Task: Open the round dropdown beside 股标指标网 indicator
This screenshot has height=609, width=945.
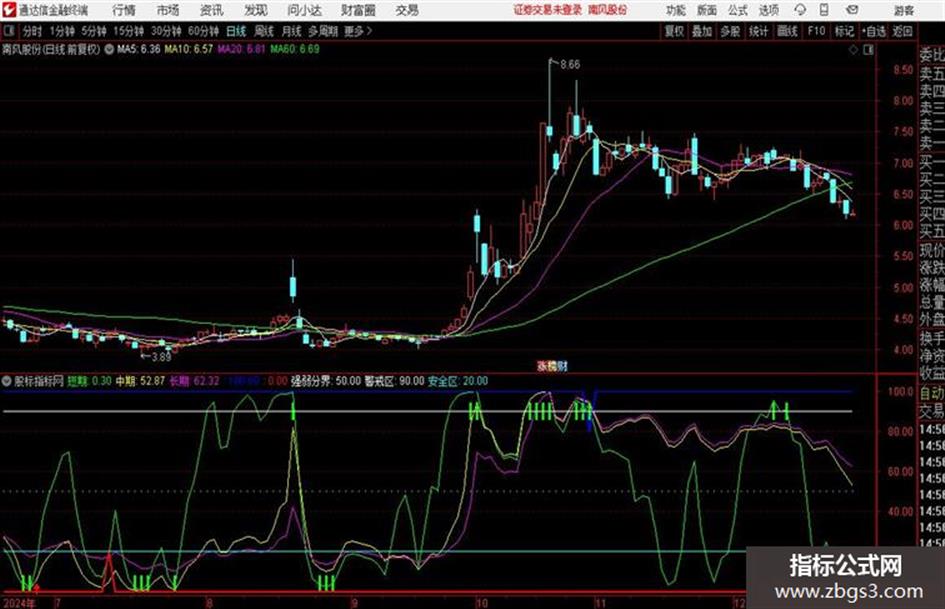Action: 7,381
